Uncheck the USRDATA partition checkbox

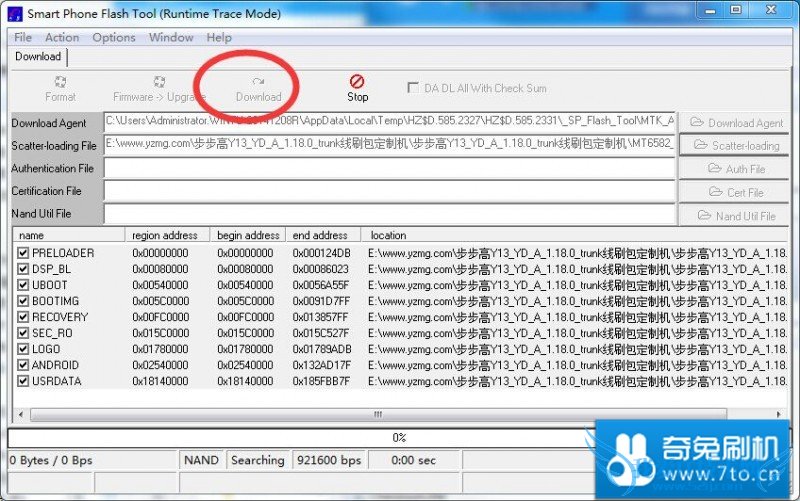point(23,381)
